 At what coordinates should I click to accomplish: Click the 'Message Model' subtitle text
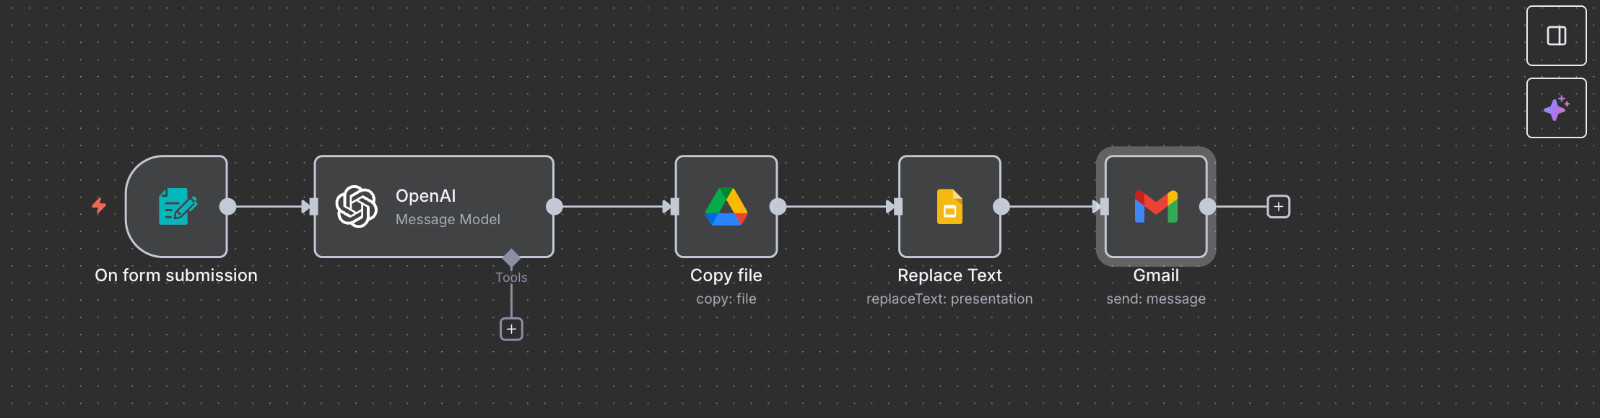tap(448, 219)
